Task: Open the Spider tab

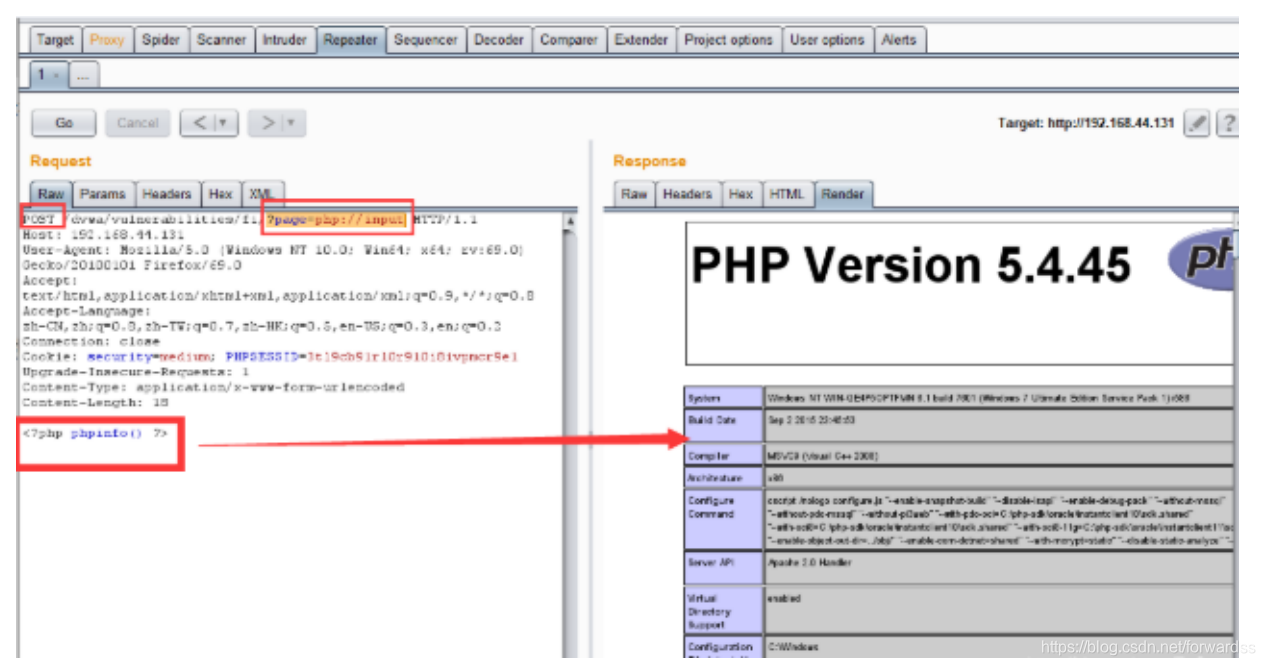Action: [x=160, y=40]
